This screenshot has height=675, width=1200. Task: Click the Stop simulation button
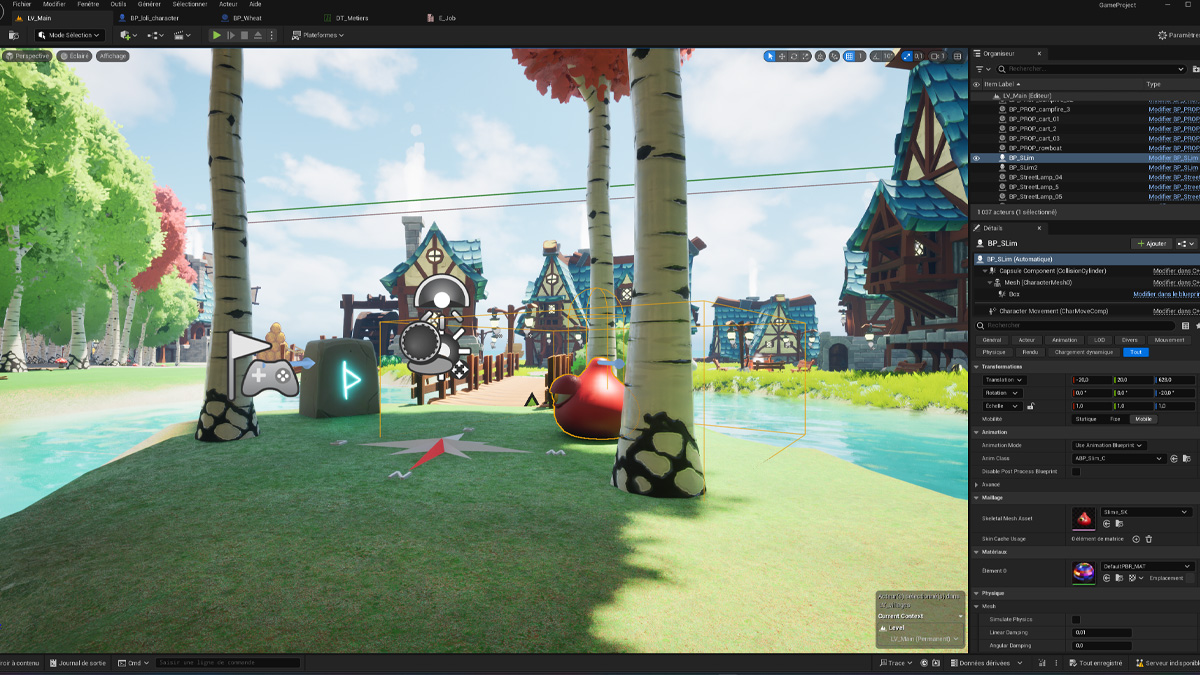coord(244,35)
